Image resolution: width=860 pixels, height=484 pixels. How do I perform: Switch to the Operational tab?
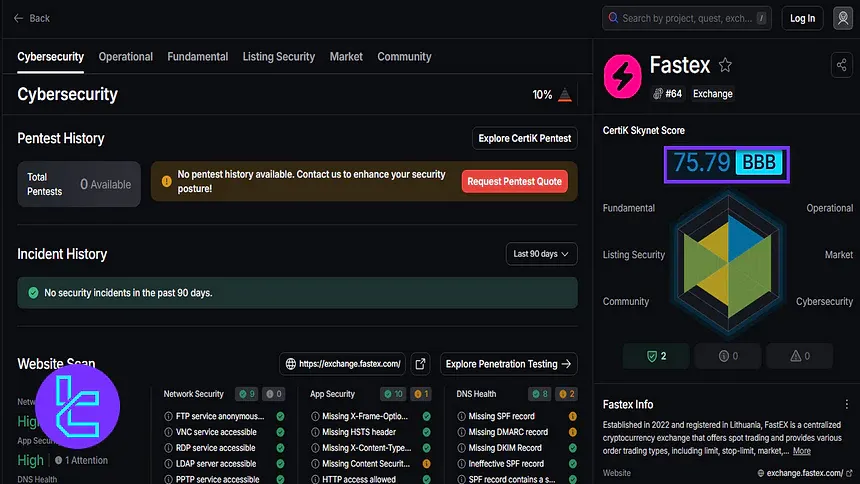click(x=126, y=57)
